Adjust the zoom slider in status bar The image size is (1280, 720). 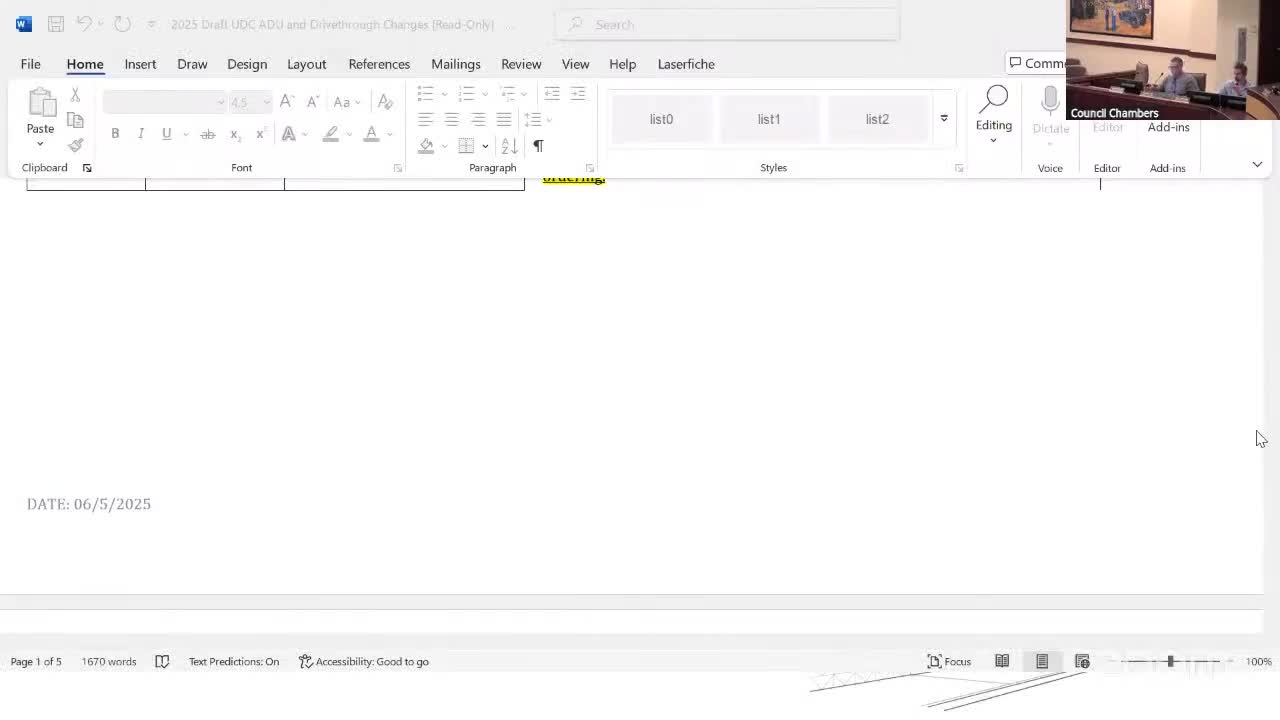click(x=1170, y=661)
